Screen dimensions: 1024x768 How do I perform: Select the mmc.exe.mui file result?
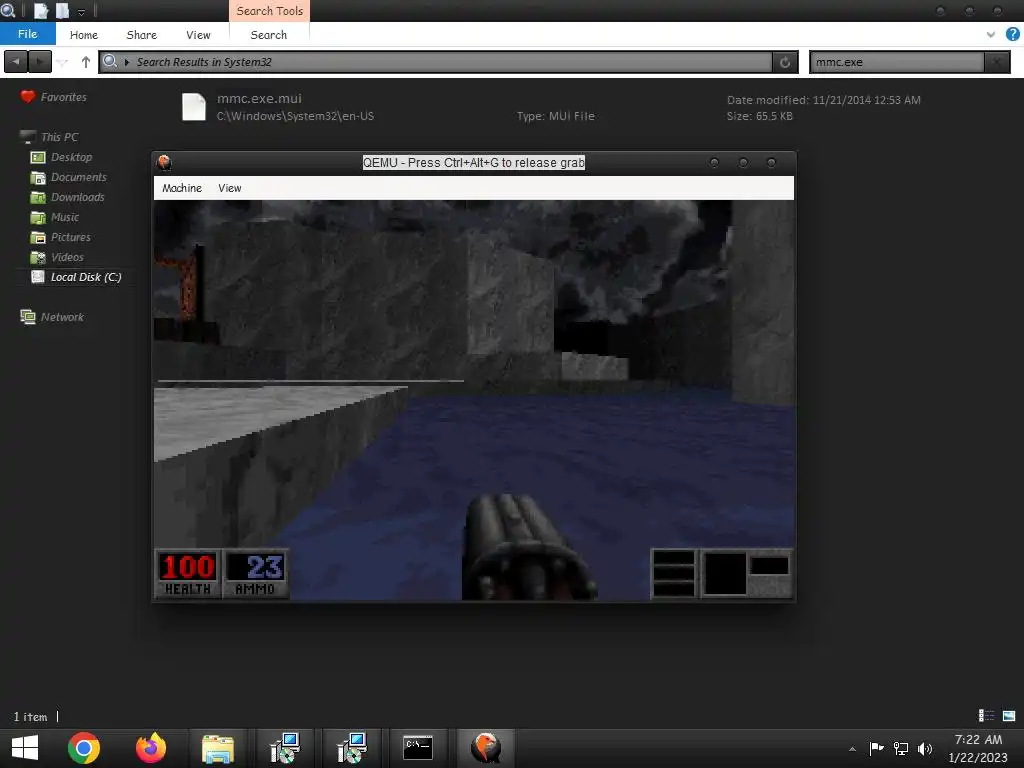coord(552,107)
